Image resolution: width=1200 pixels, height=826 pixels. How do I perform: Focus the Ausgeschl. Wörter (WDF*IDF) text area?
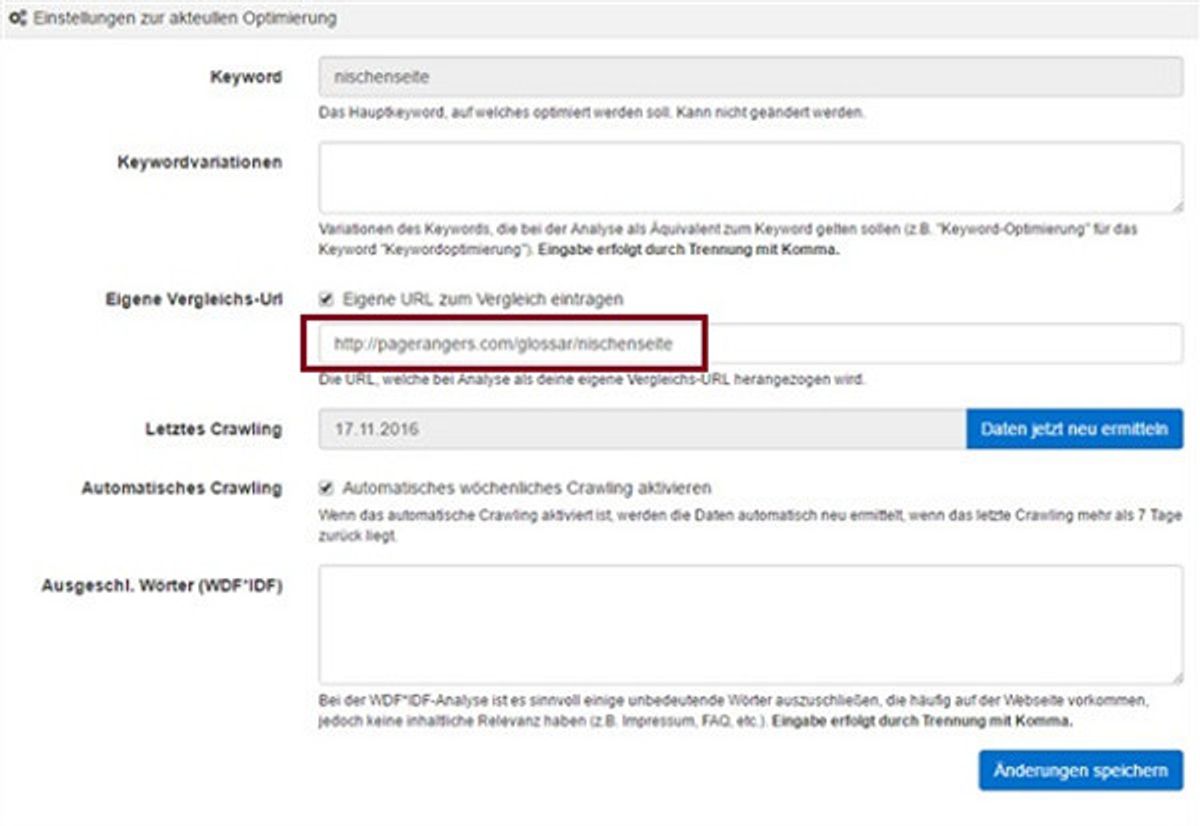(751, 625)
